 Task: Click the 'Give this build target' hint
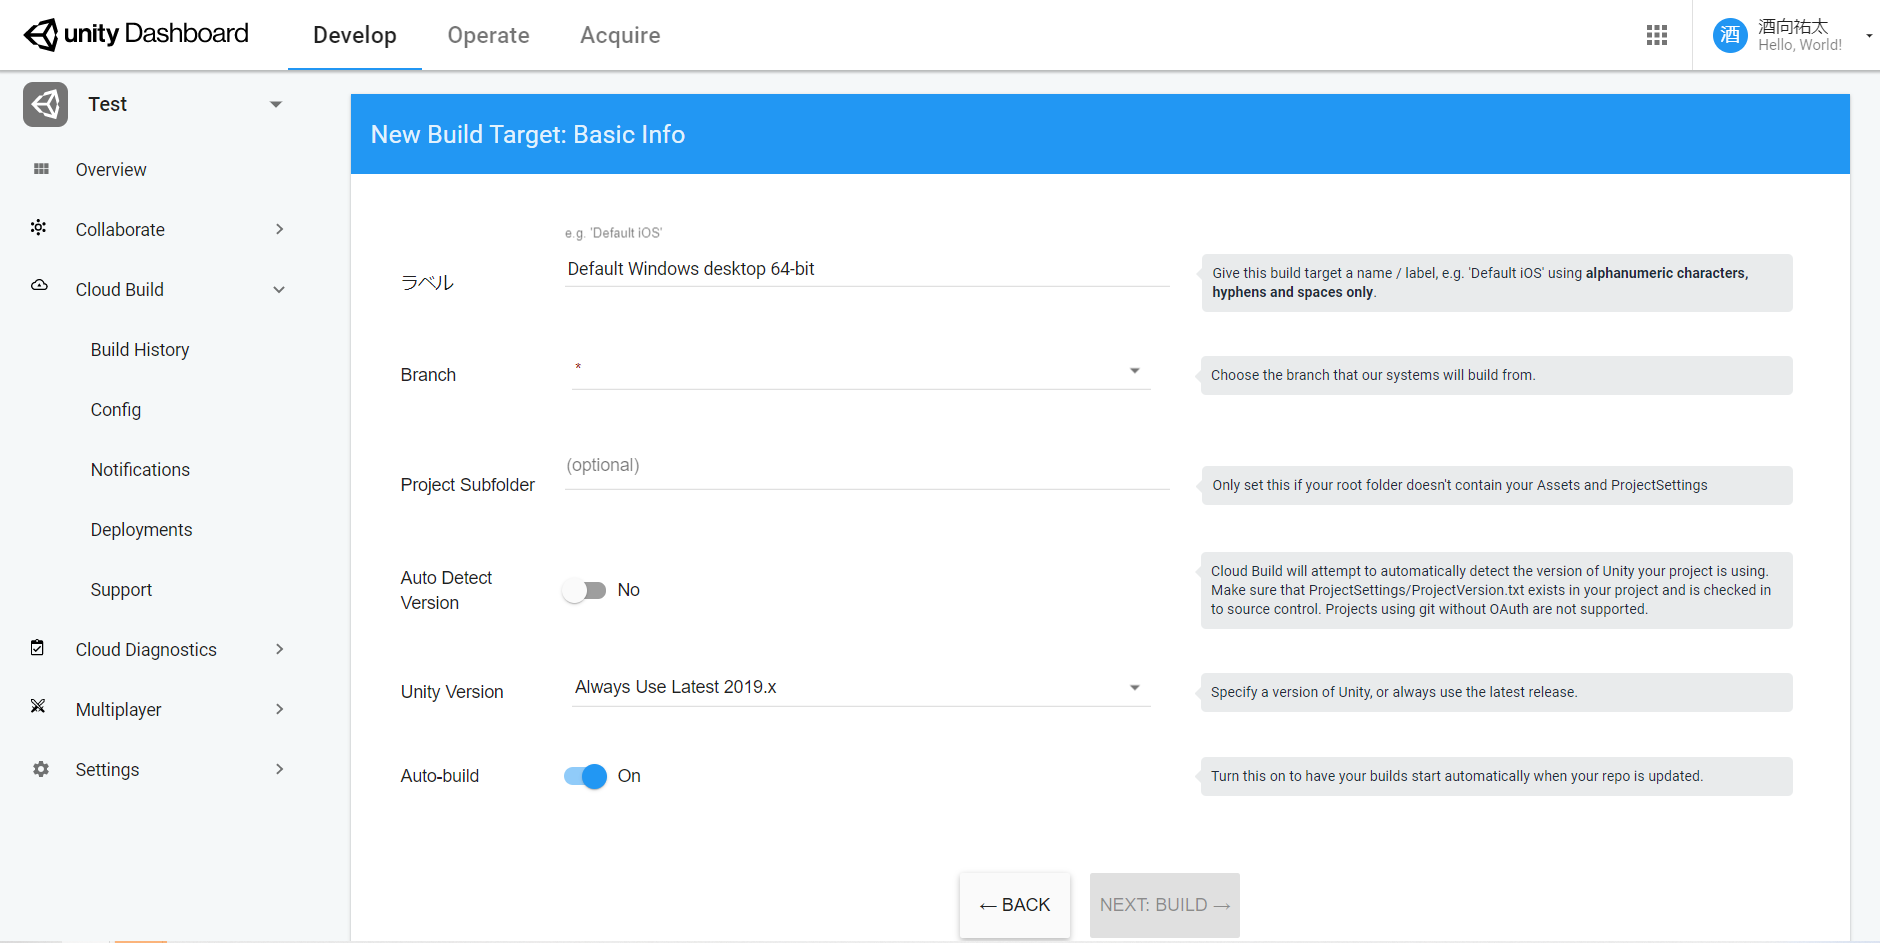(1481, 282)
